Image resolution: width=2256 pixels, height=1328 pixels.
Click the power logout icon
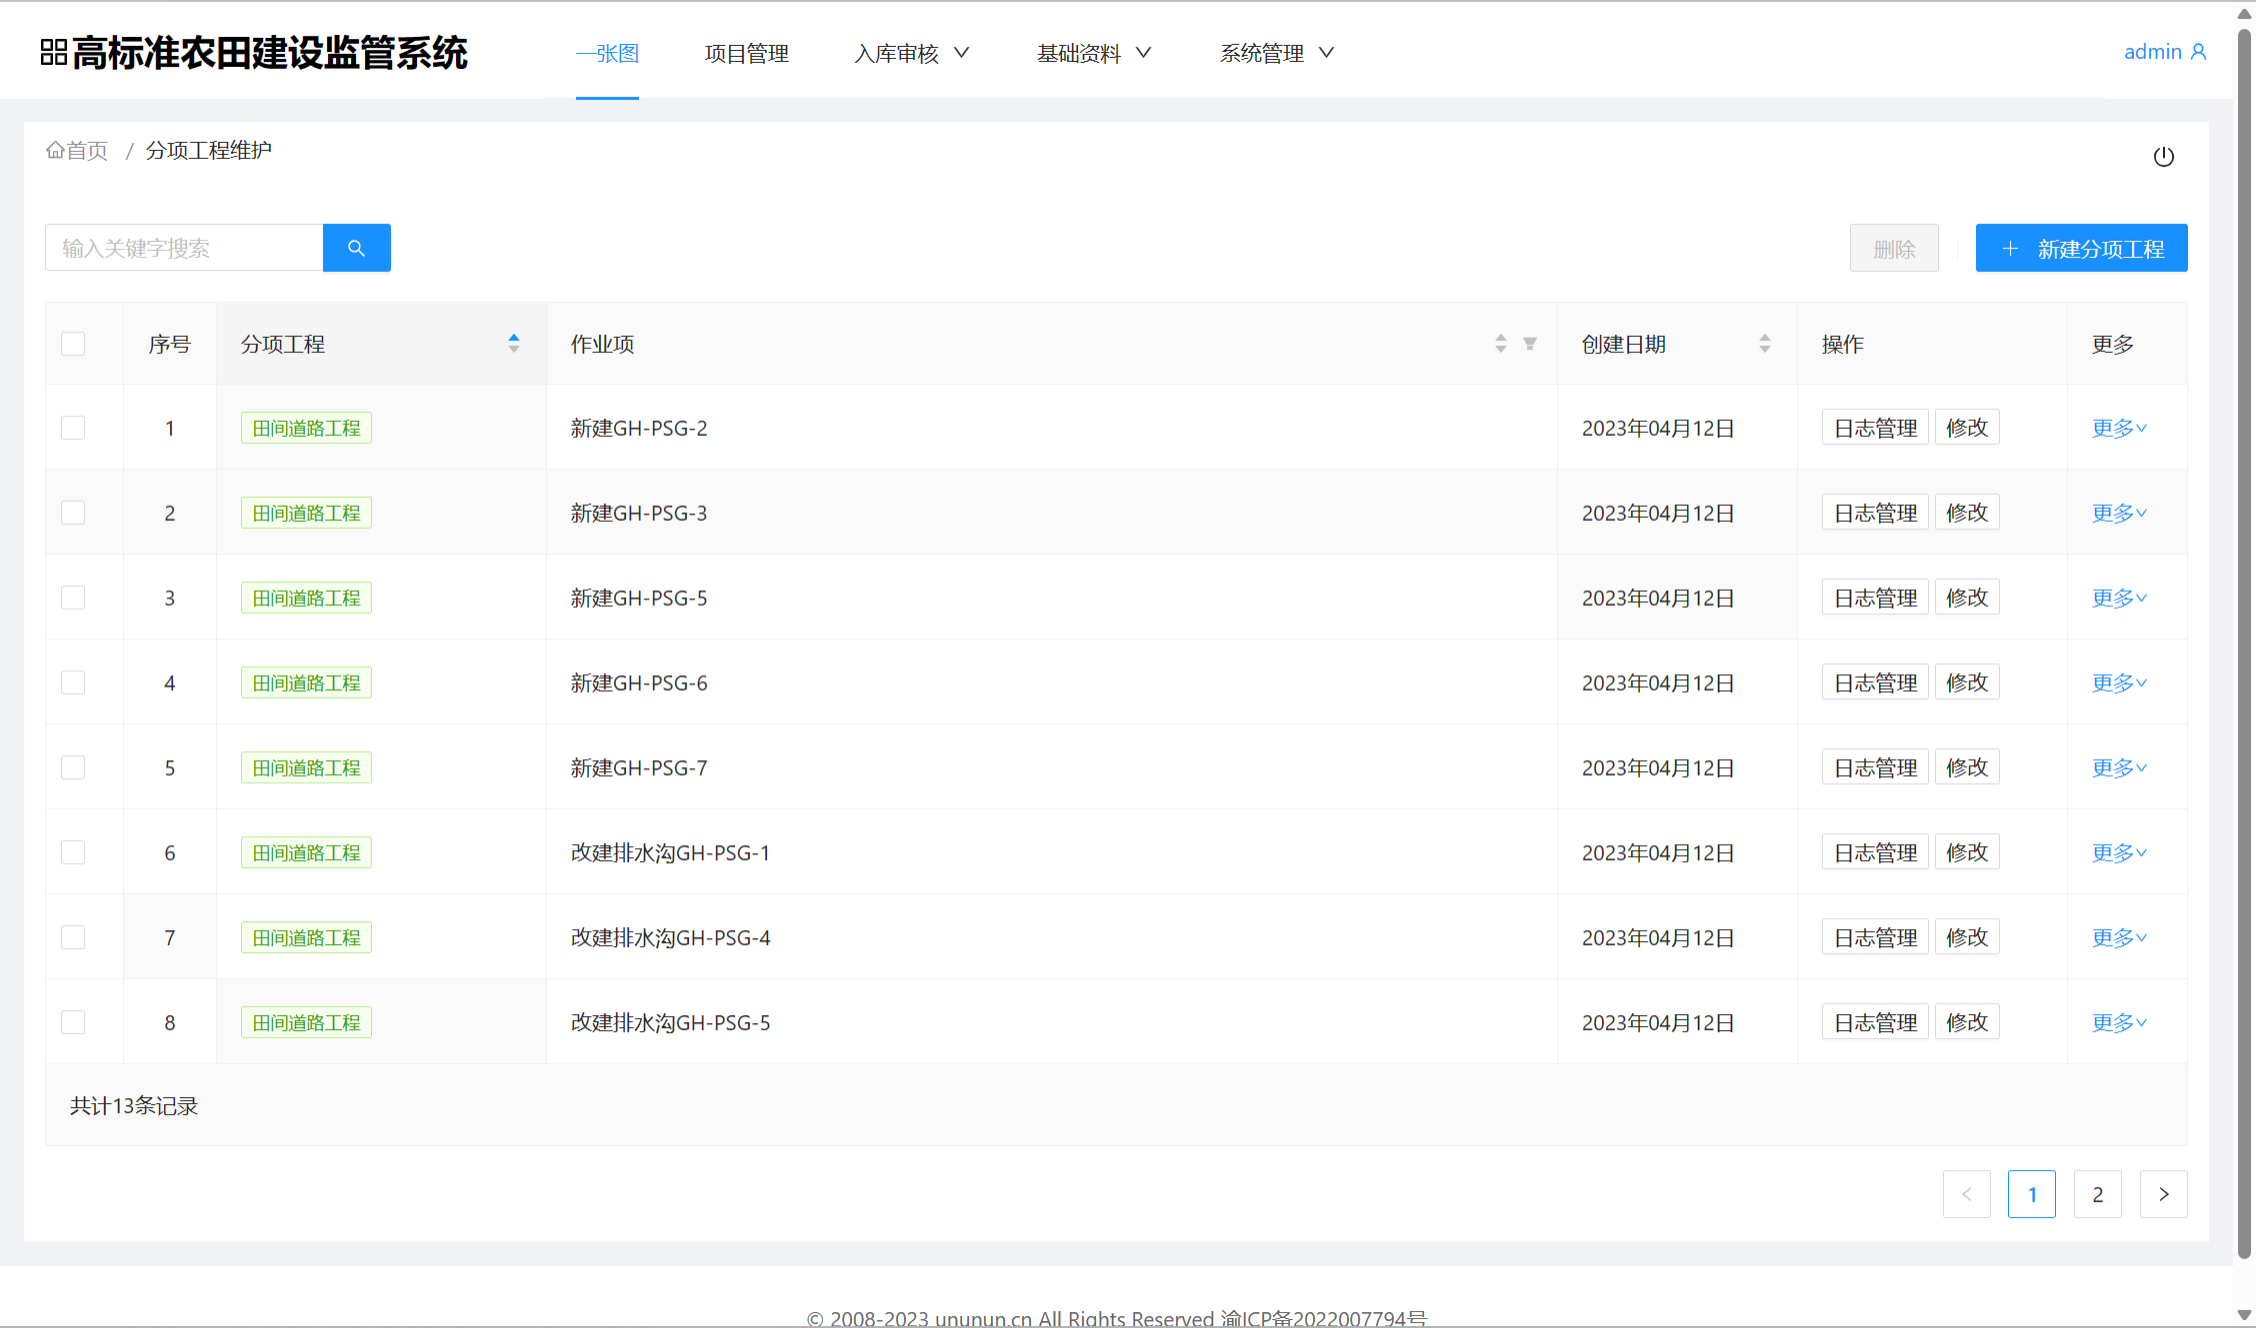tap(2163, 156)
